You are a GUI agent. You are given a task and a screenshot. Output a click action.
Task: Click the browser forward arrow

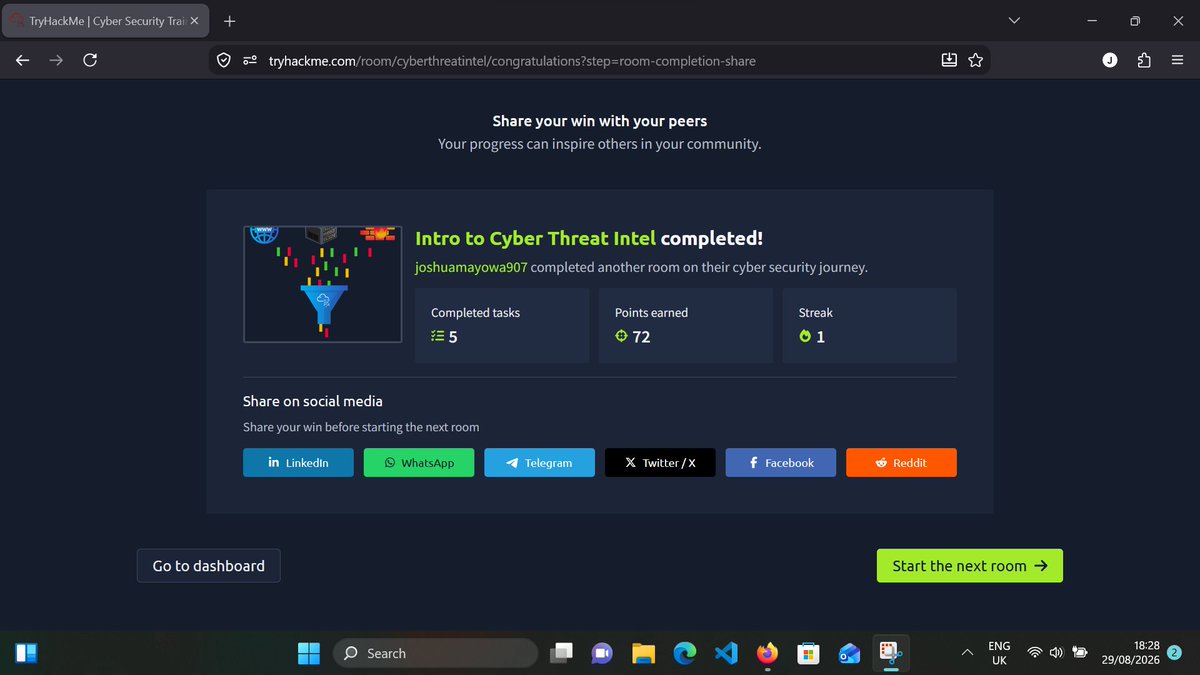(56, 61)
